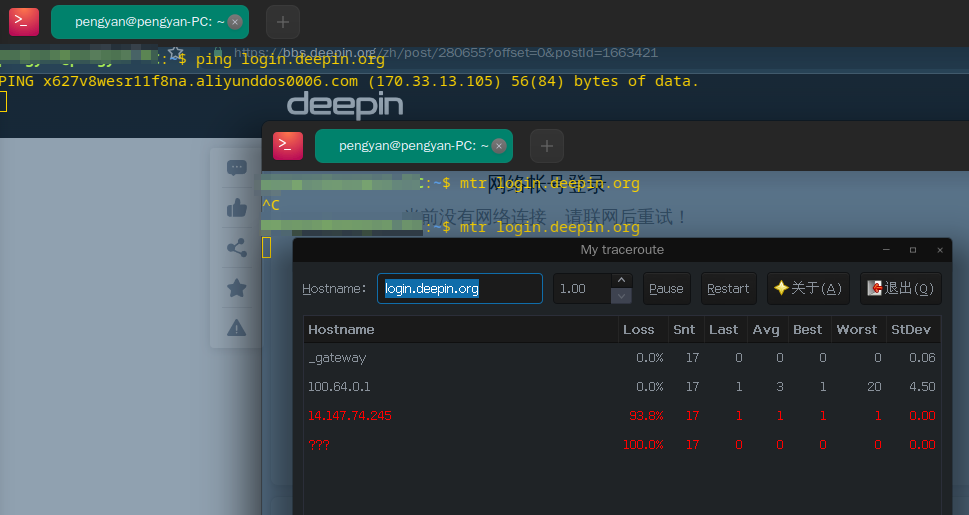
Task: Add new tab in back terminal window
Action: [283, 22]
